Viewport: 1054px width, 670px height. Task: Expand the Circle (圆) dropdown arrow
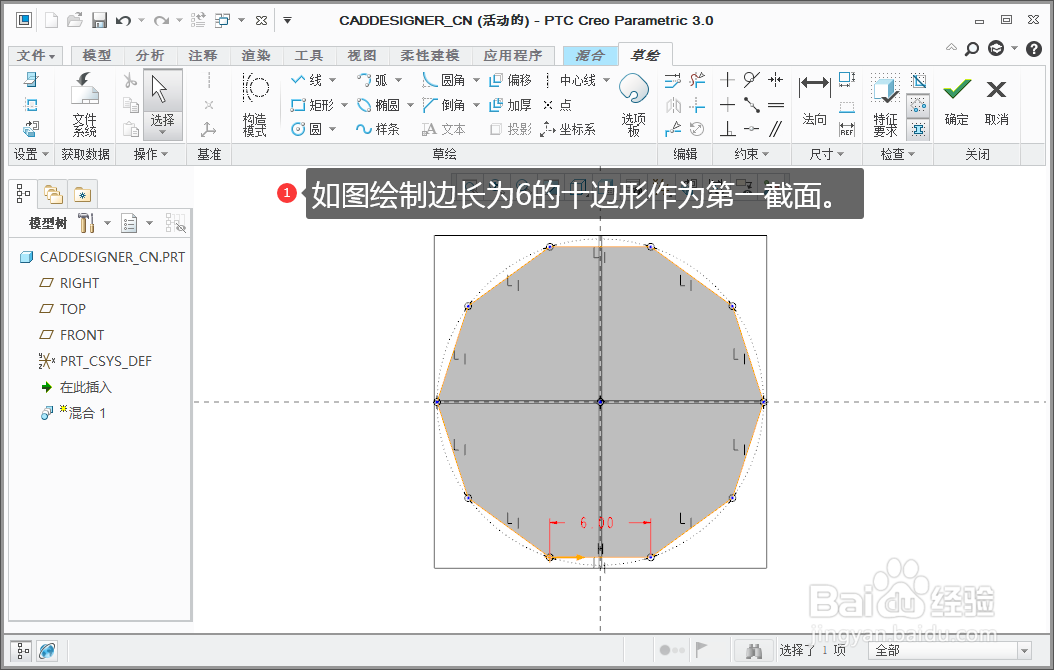(x=333, y=129)
